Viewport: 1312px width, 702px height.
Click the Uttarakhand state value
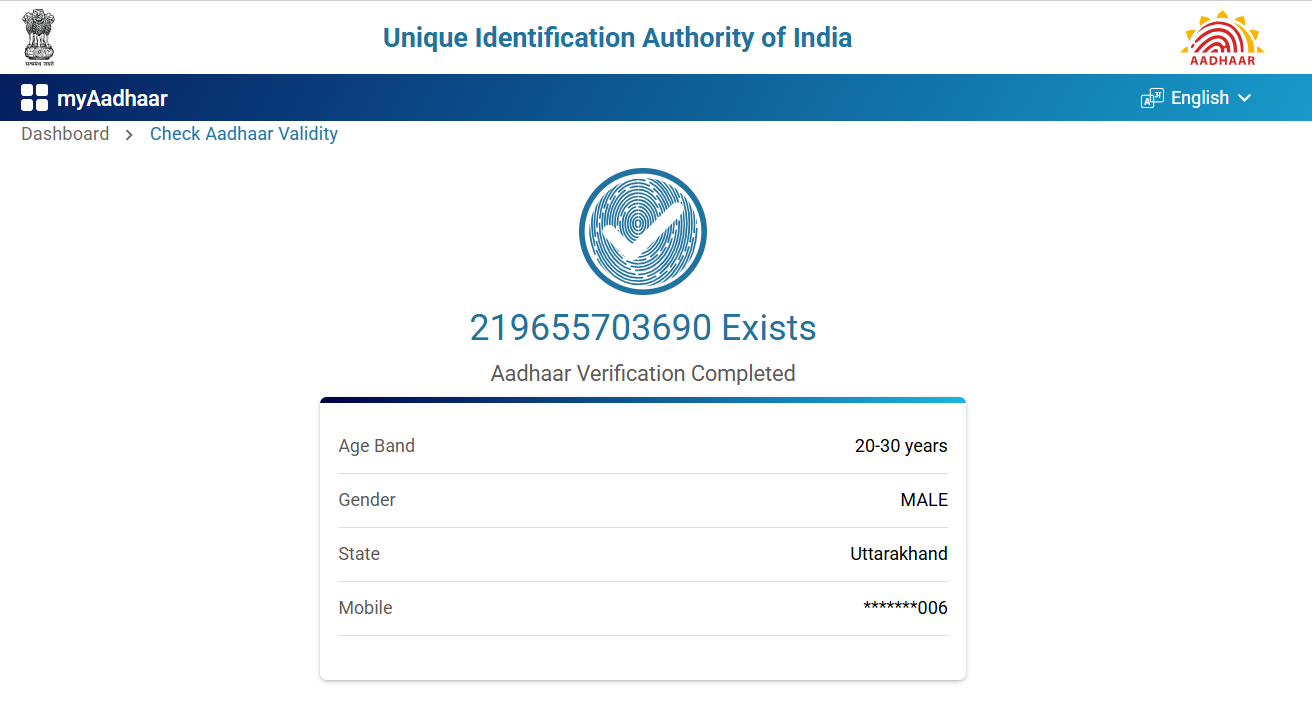(899, 554)
